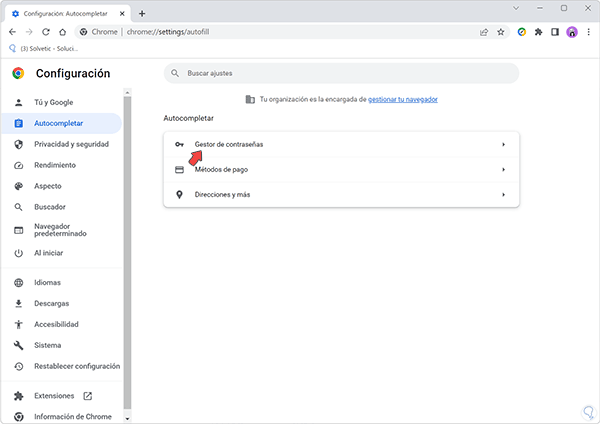The image size is (600, 424).
Task: Open the side panel icon
Action: [555, 32]
